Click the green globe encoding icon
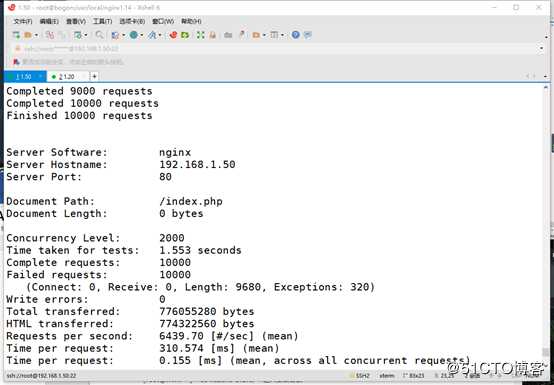This screenshot has width=554, height=385. click(134, 35)
